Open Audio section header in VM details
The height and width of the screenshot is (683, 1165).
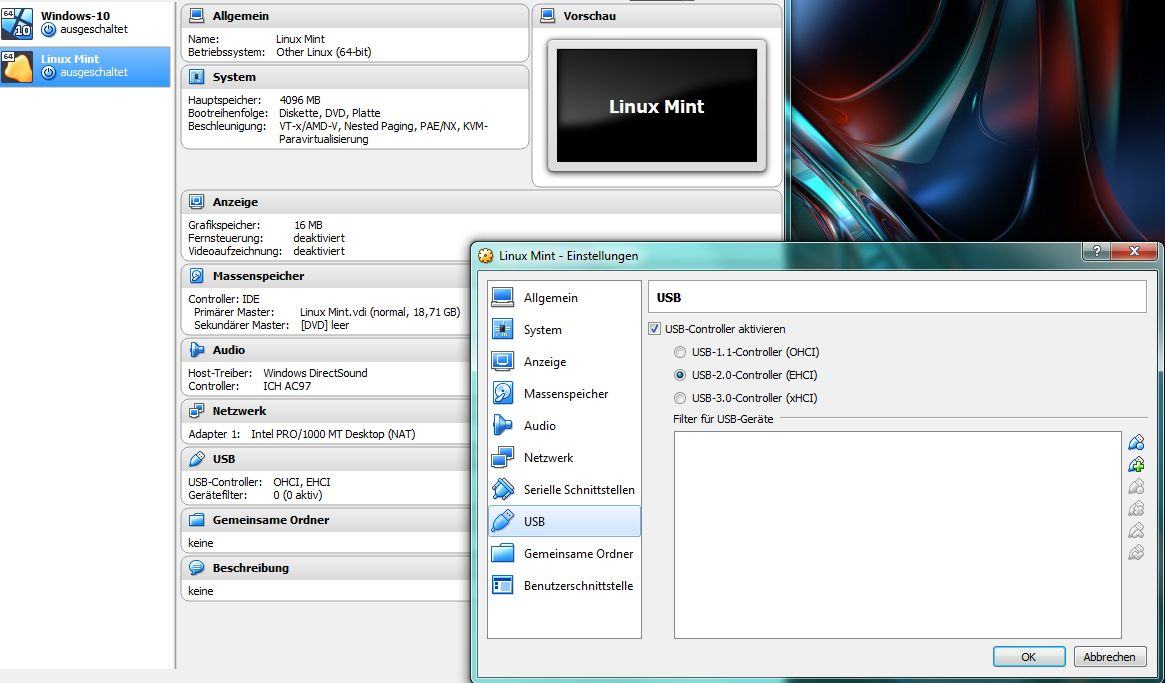tap(325, 349)
